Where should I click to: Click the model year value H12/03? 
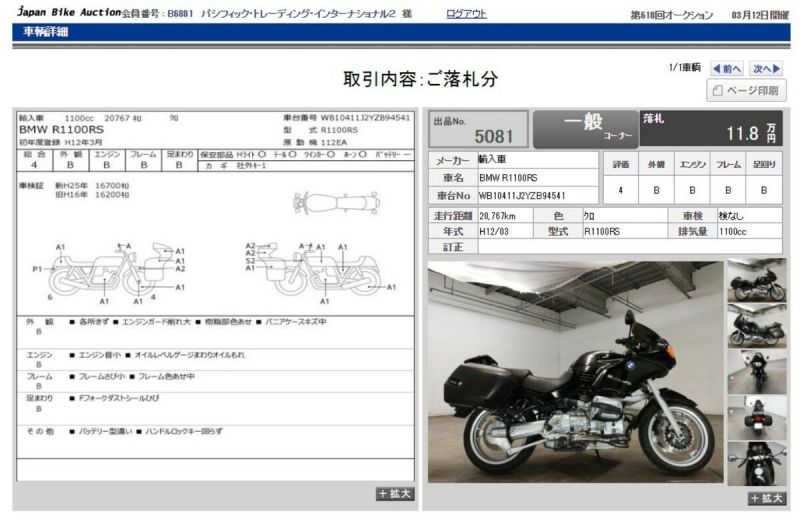[493, 232]
